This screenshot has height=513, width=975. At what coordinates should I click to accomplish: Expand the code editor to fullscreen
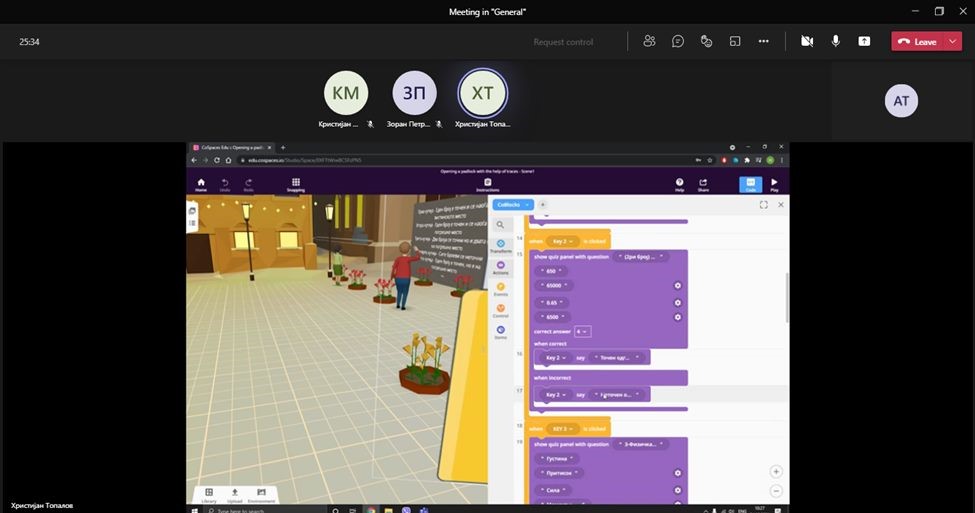(764, 205)
